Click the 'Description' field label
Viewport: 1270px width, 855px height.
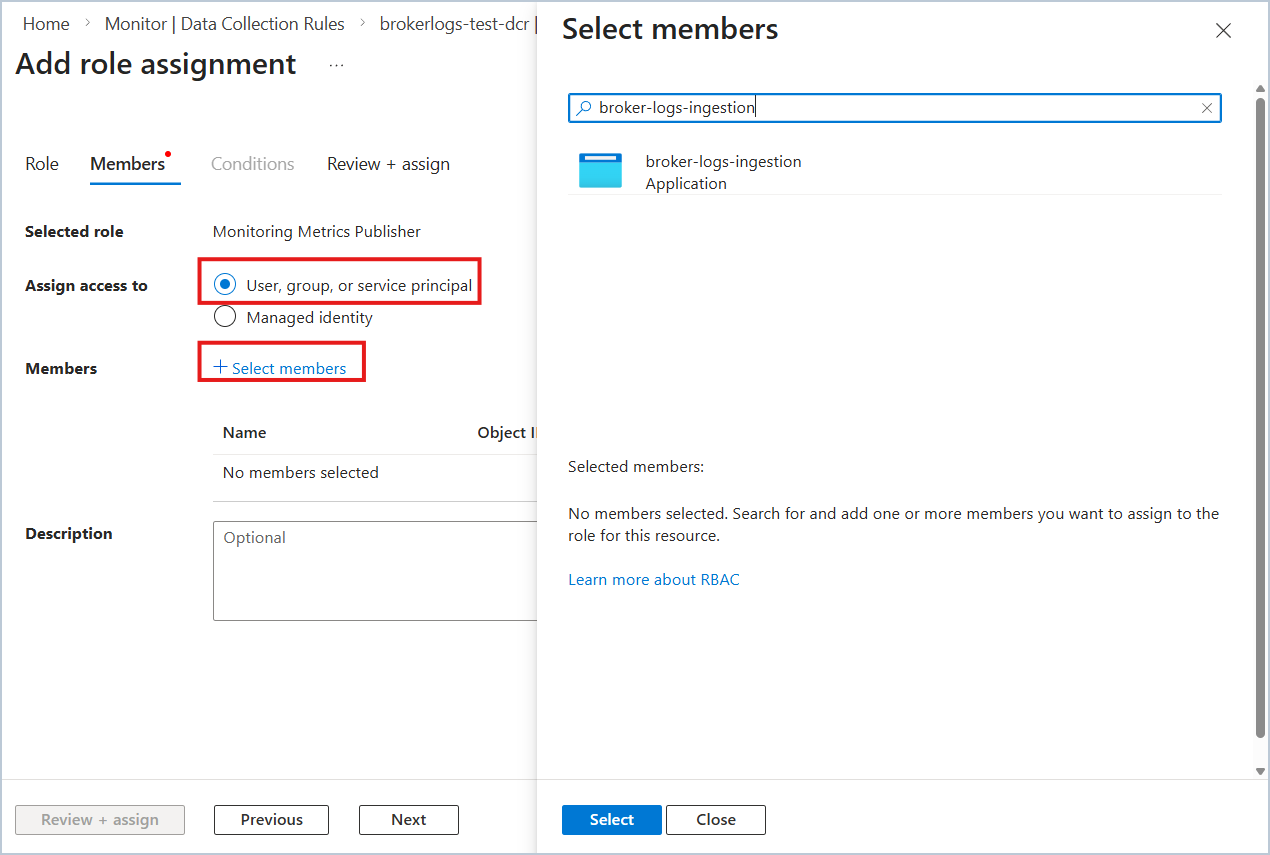coord(69,534)
